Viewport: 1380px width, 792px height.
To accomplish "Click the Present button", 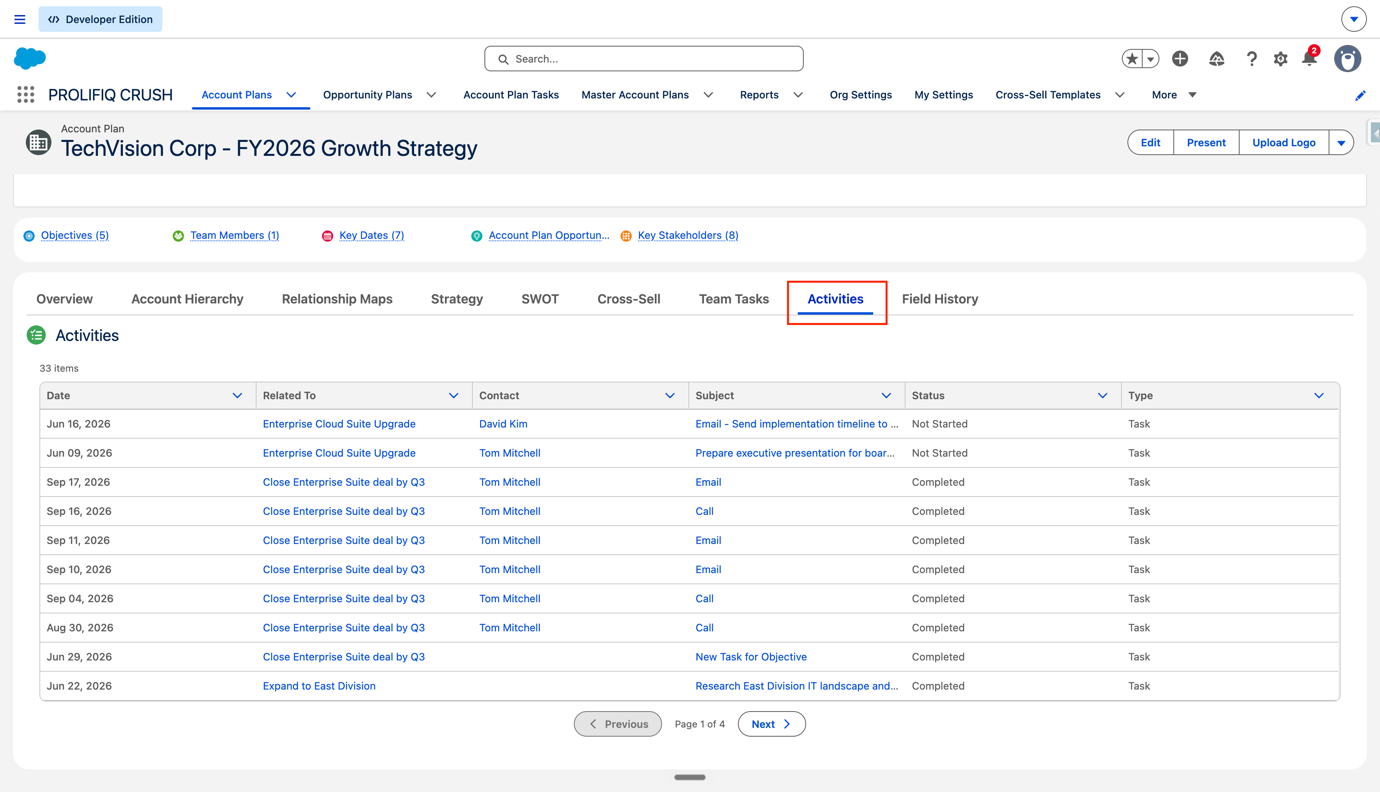I will click(1206, 143).
